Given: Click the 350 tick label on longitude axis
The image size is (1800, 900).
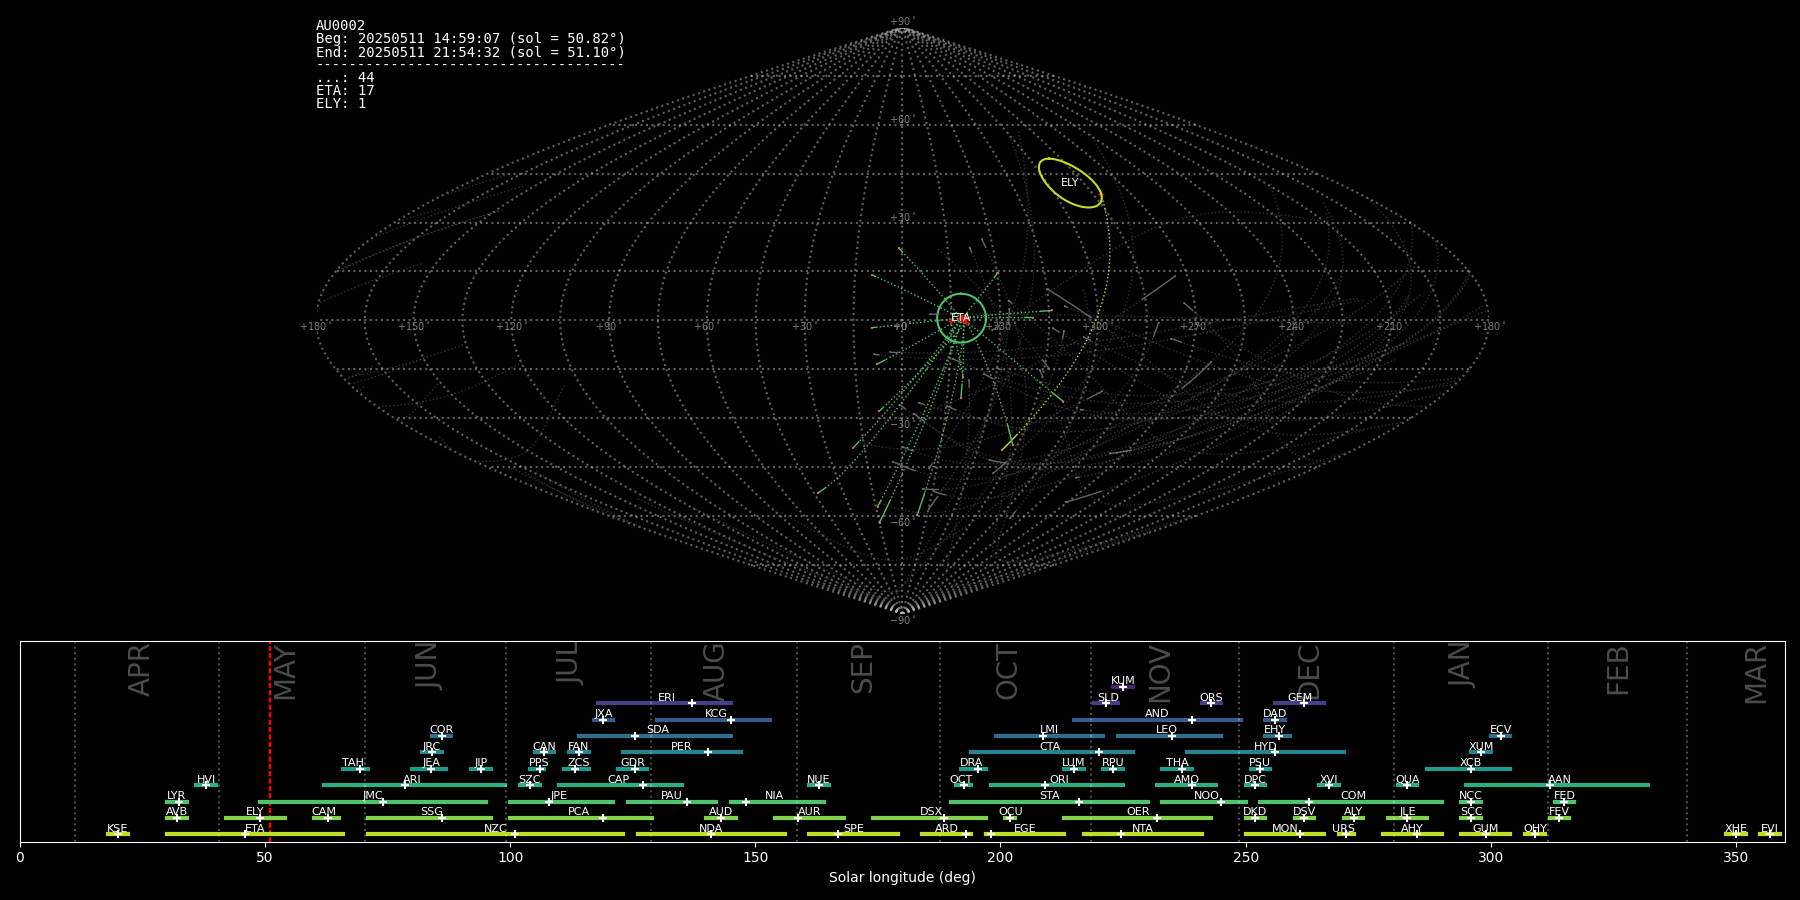Looking at the screenshot, I should (1735, 857).
